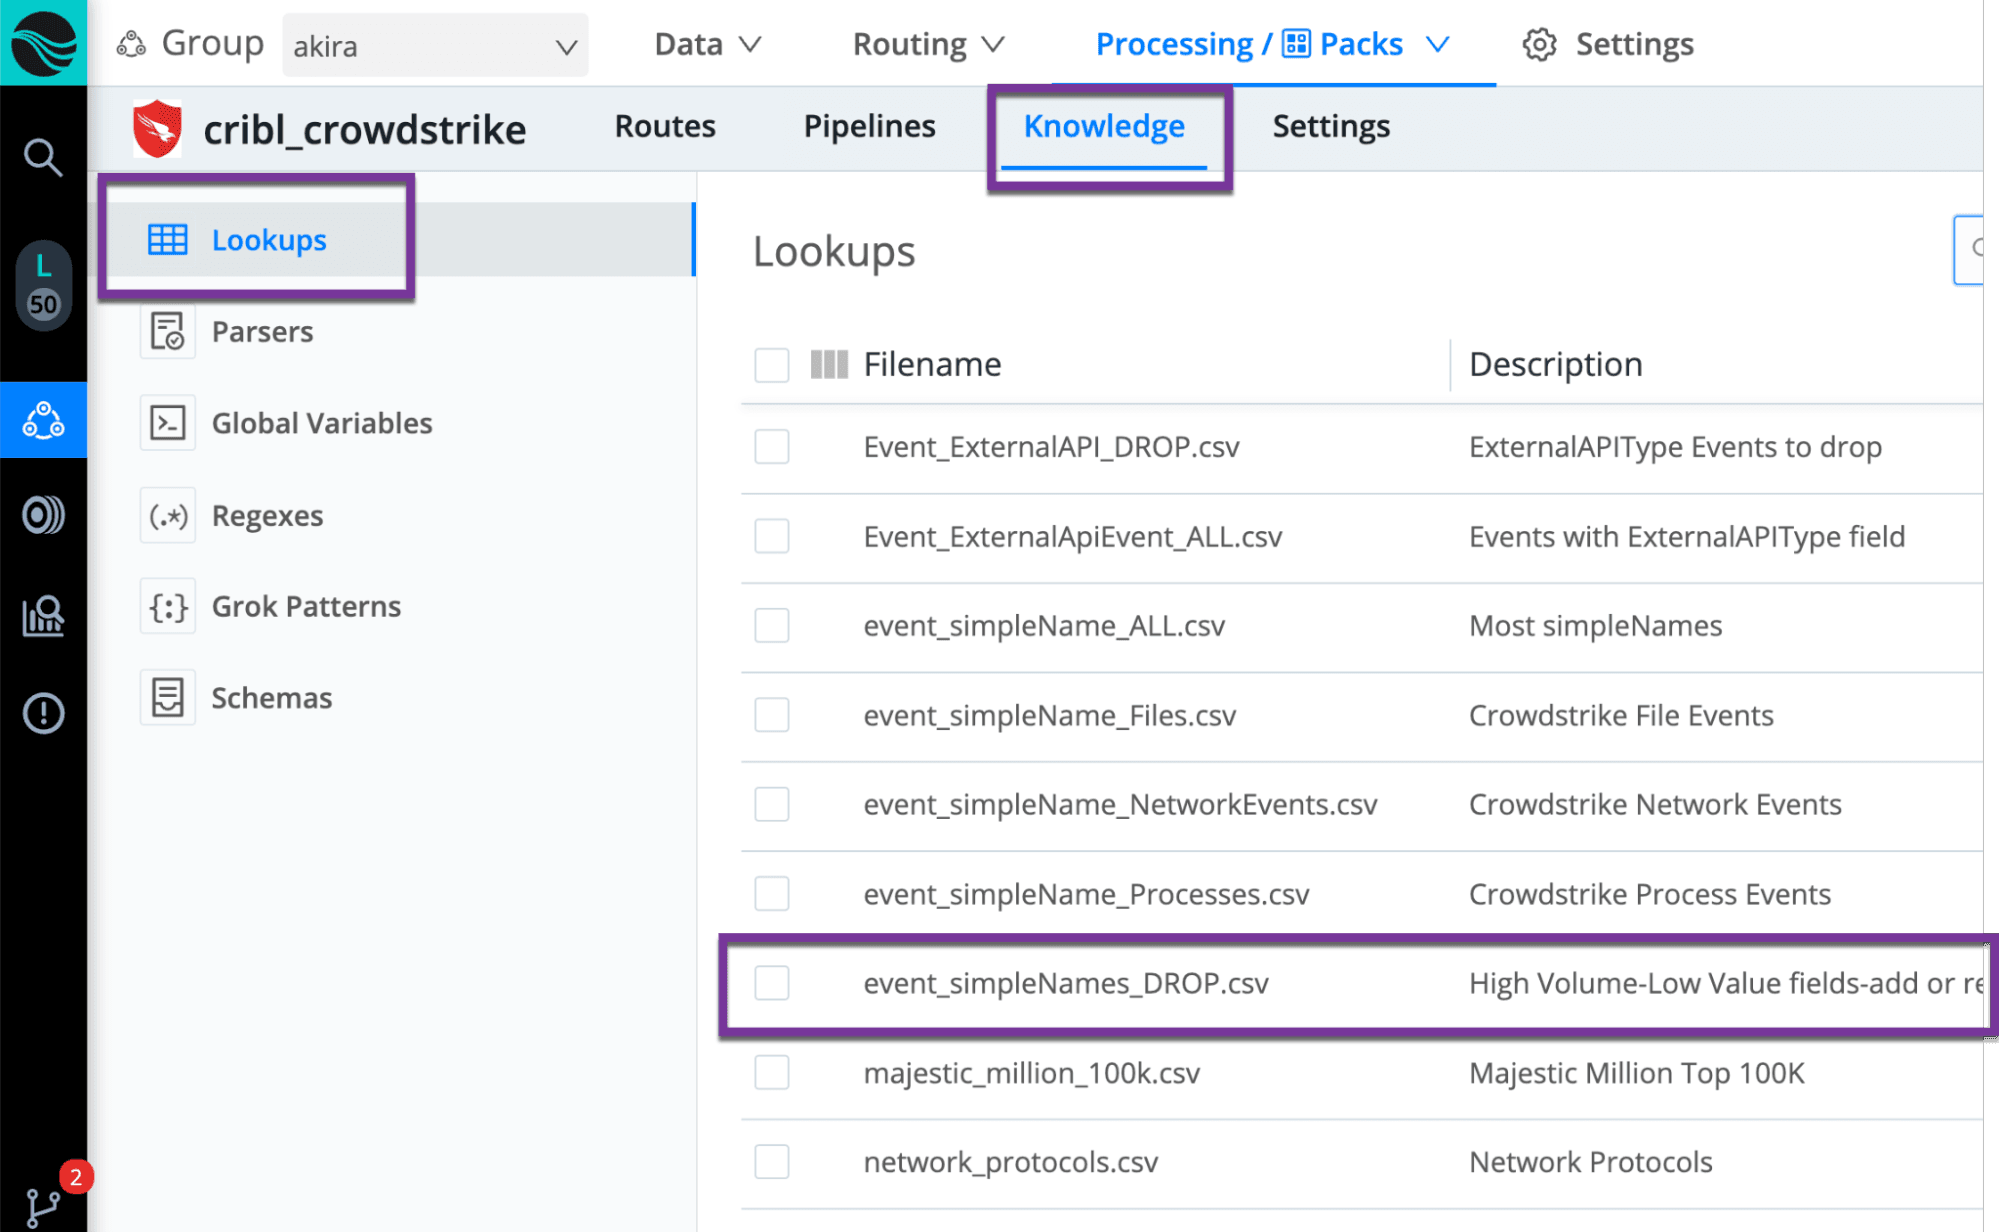
Task: Click the search magnifier icon in left sidebar
Action: click(43, 157)
